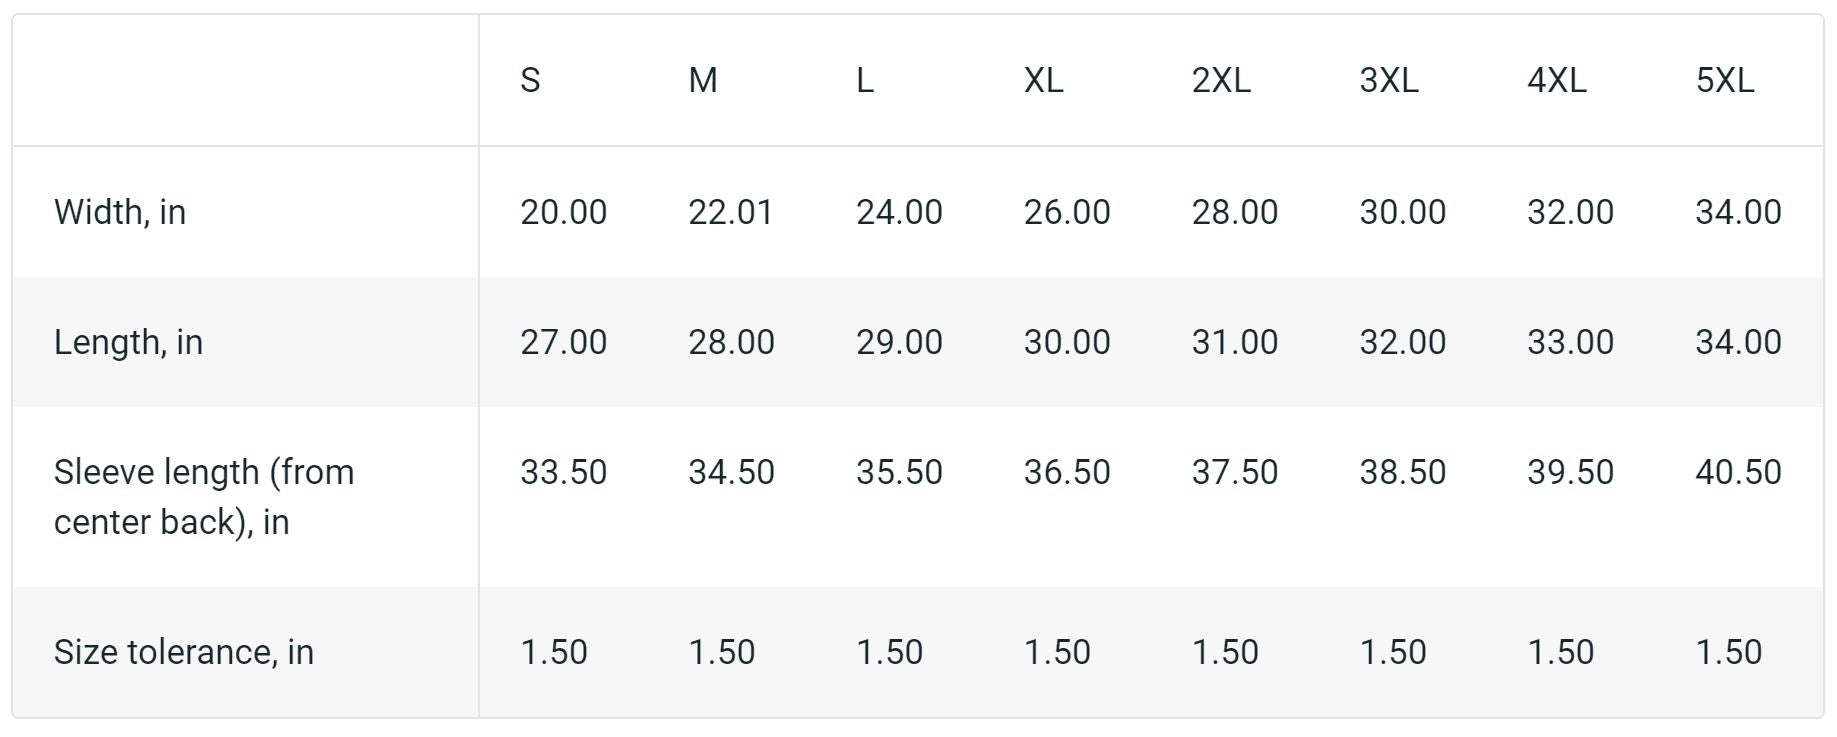
Task: Click the L size column header
Action: pyautogui.click(x=865, y=80)
